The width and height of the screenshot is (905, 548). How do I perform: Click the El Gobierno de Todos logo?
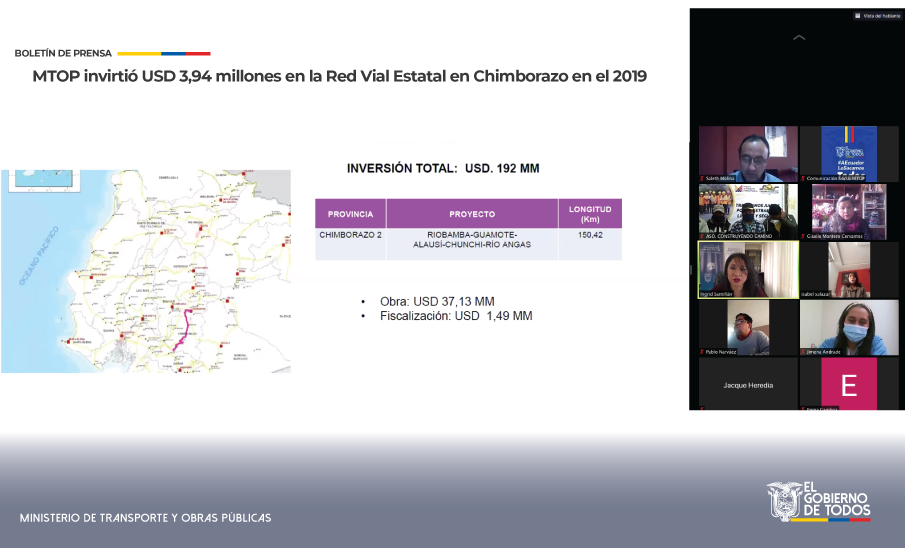coord(819,500)
